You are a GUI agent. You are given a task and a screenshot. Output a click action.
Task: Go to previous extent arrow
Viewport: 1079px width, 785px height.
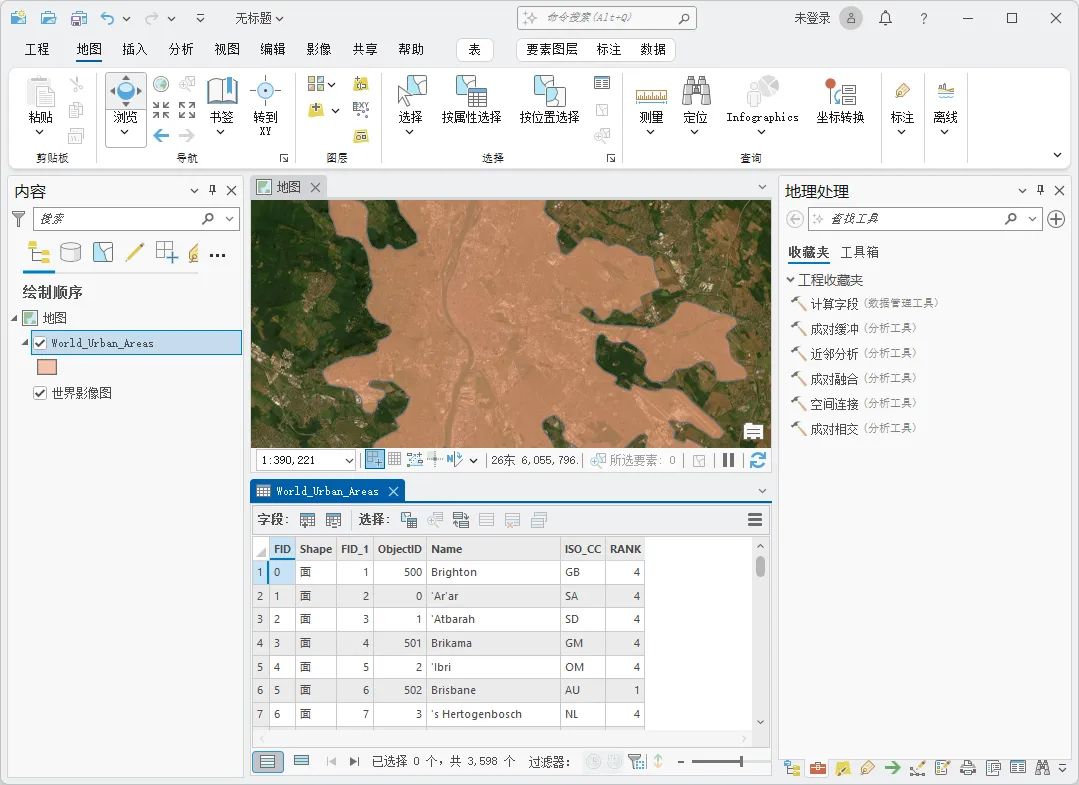pos(161,136)
